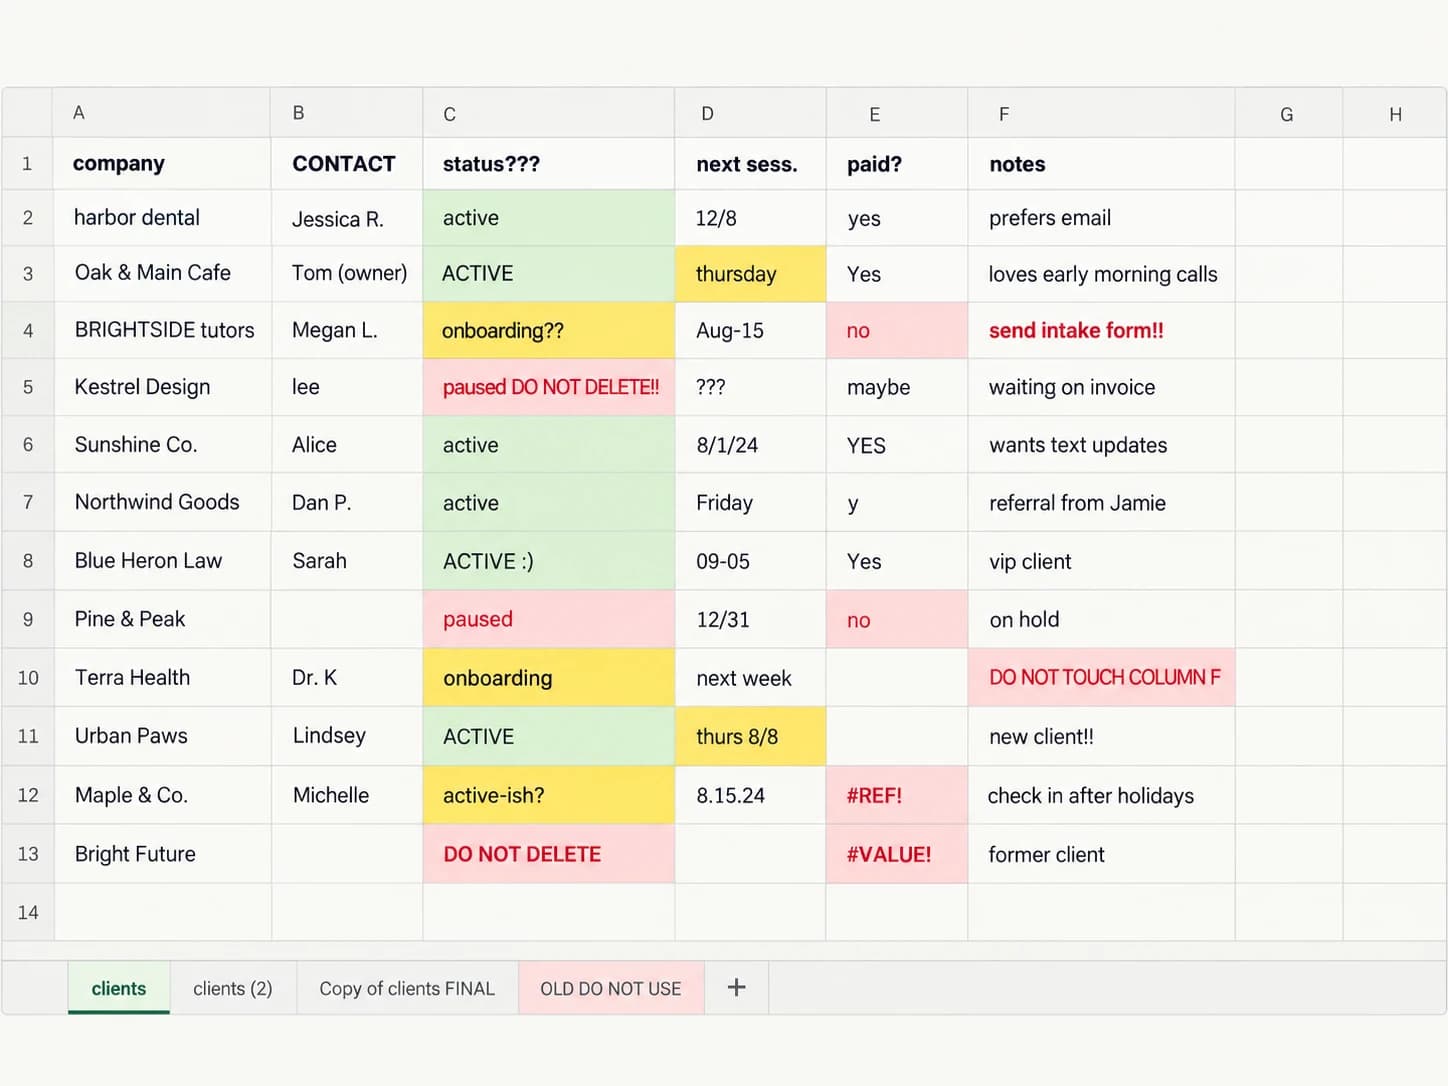The height and width of the screenshot is (1086, 1448).
Task: Select the OLD DO NOT USE tab
Action: coord(611,988)
